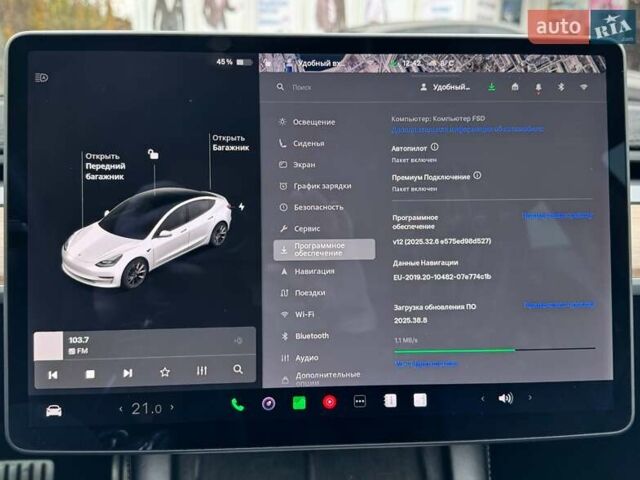Image resolution: width=640 pixels, height=480 pixels.
Task: Open the all apps three-dots icon
Action: tap(360, 401)
